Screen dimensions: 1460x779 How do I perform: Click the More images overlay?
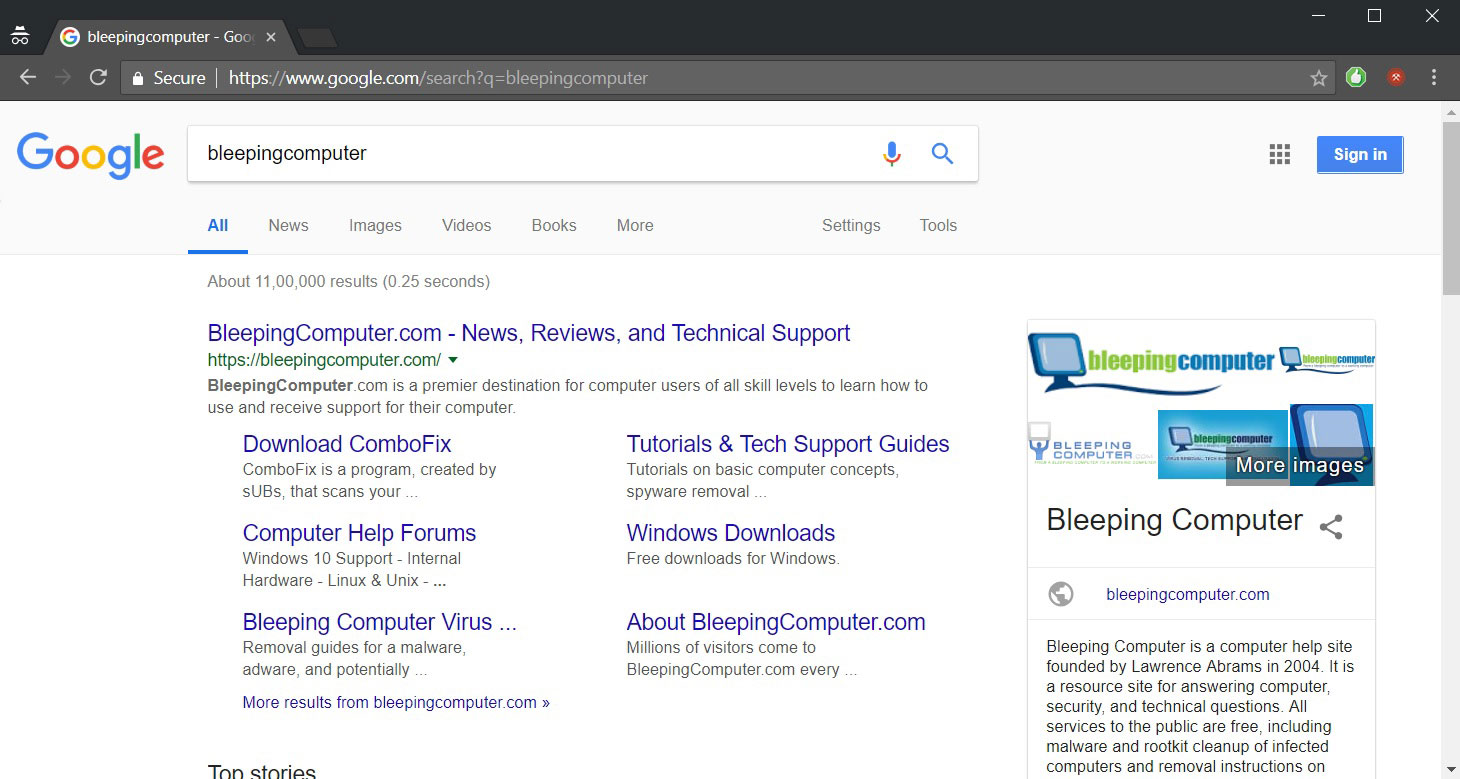[x=1300, y=466]
